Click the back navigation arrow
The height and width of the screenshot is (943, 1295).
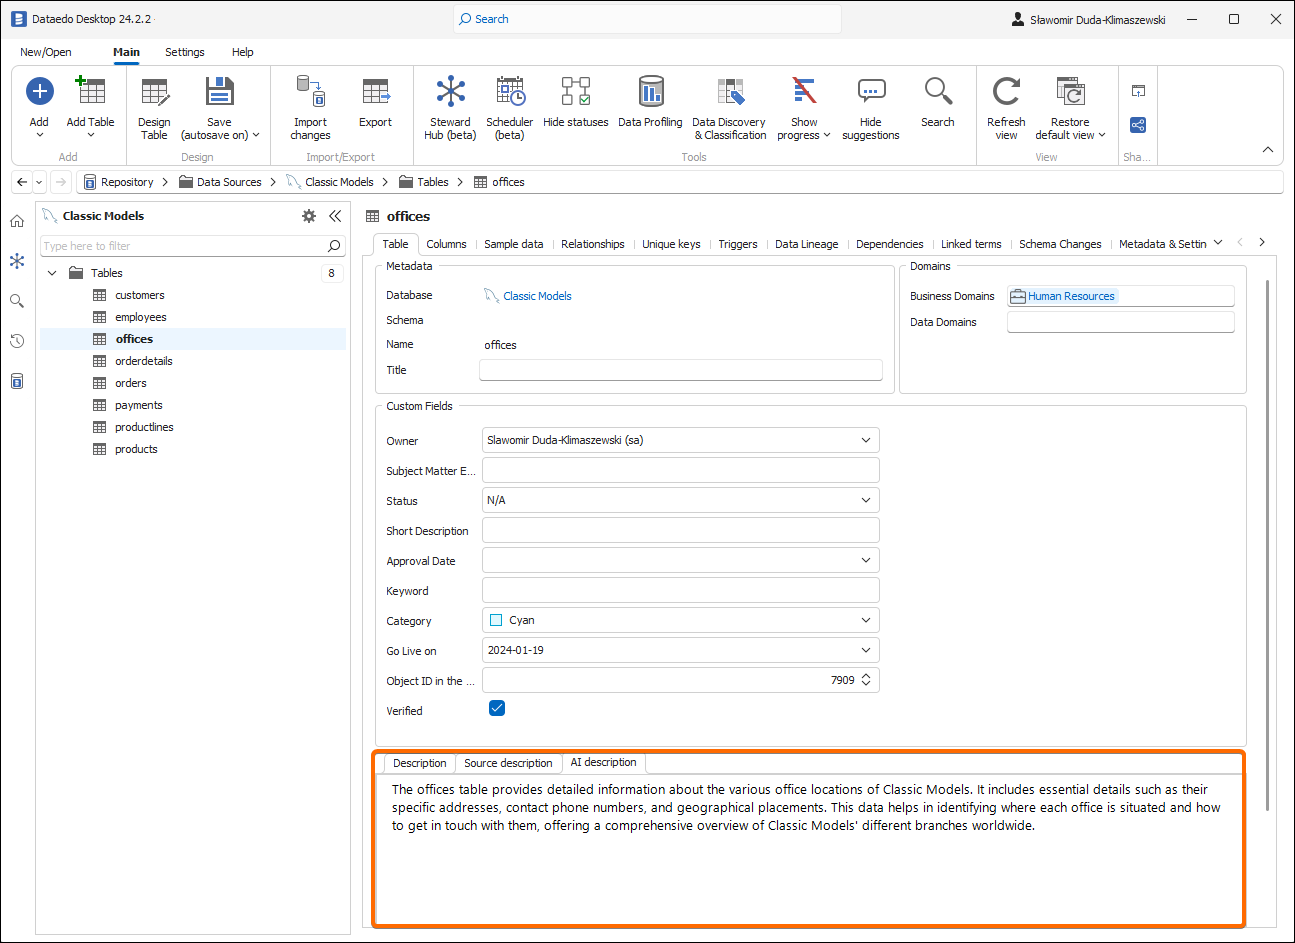[x=22, y=182]
